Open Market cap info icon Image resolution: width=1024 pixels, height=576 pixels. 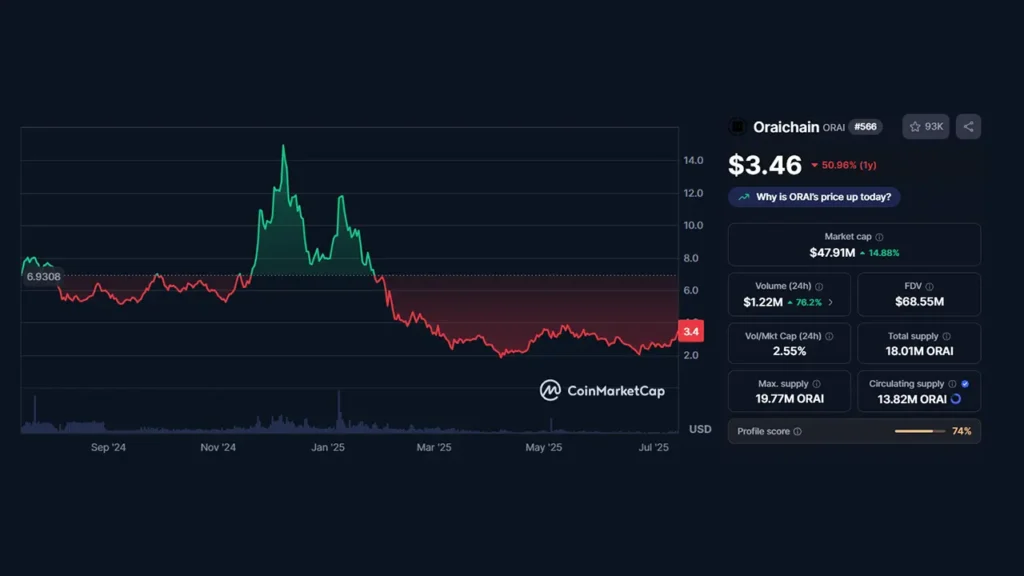pos(879,237)
